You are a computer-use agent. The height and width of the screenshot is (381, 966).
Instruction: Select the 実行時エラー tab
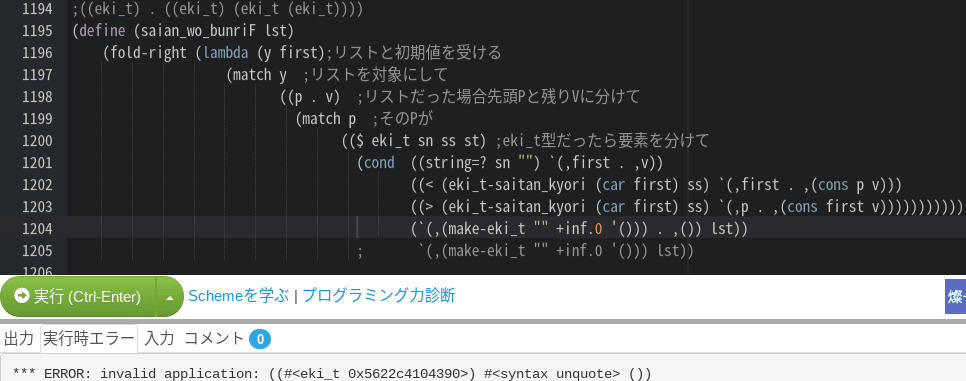click(89, 338)
